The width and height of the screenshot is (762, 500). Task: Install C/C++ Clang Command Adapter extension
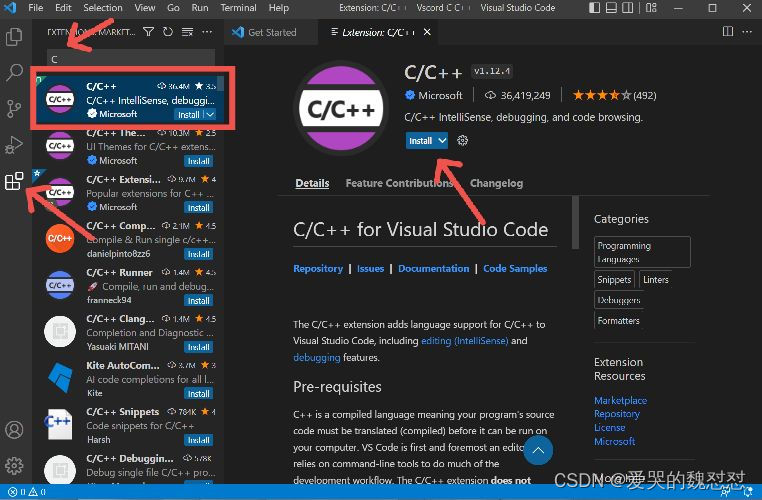[x=199, y=347]
